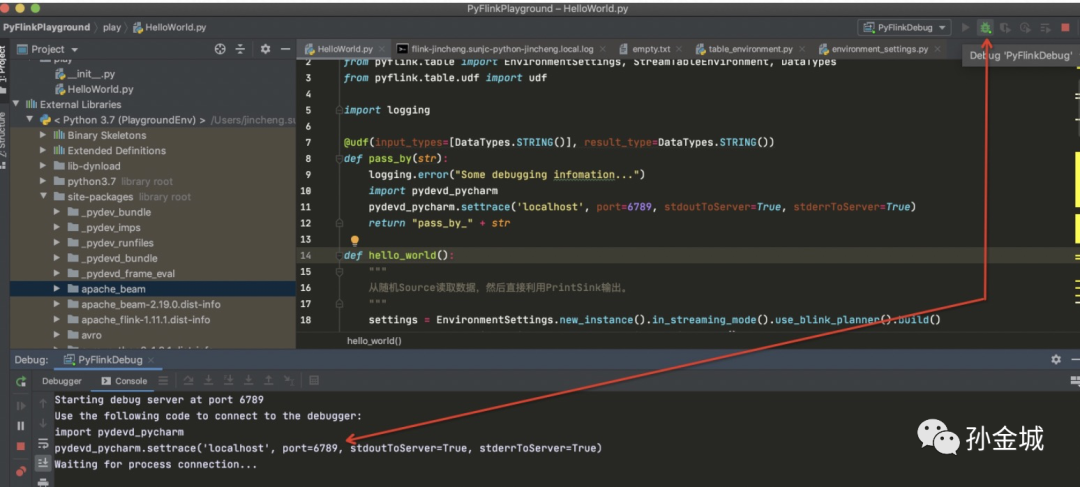Collapse the site-packages folder

[x=43, y=196]
